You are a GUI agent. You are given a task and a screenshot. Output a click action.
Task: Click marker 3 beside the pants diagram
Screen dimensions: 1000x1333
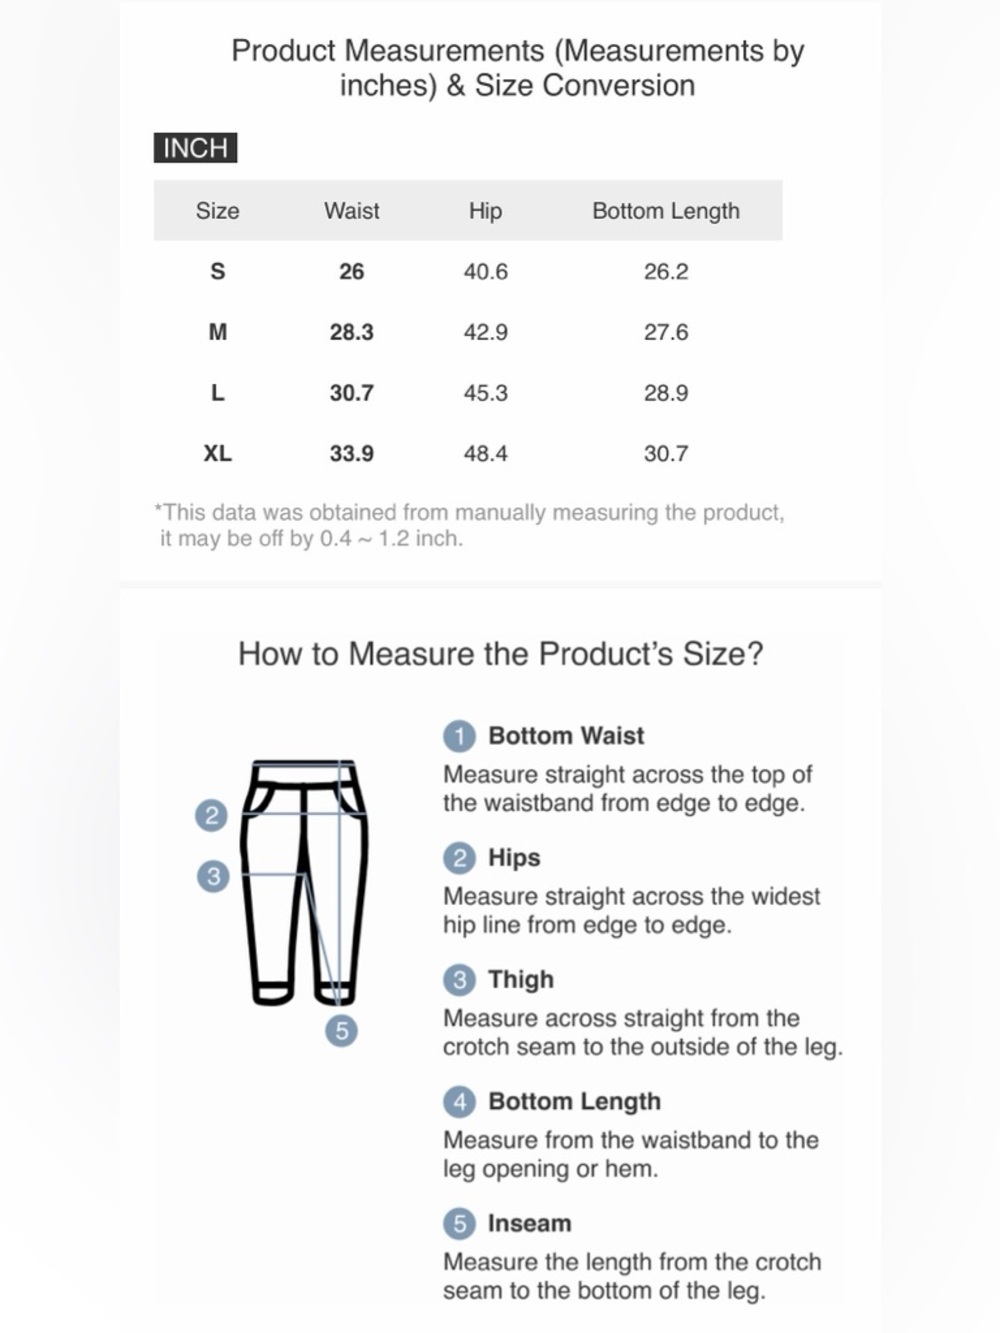point(212,877)
